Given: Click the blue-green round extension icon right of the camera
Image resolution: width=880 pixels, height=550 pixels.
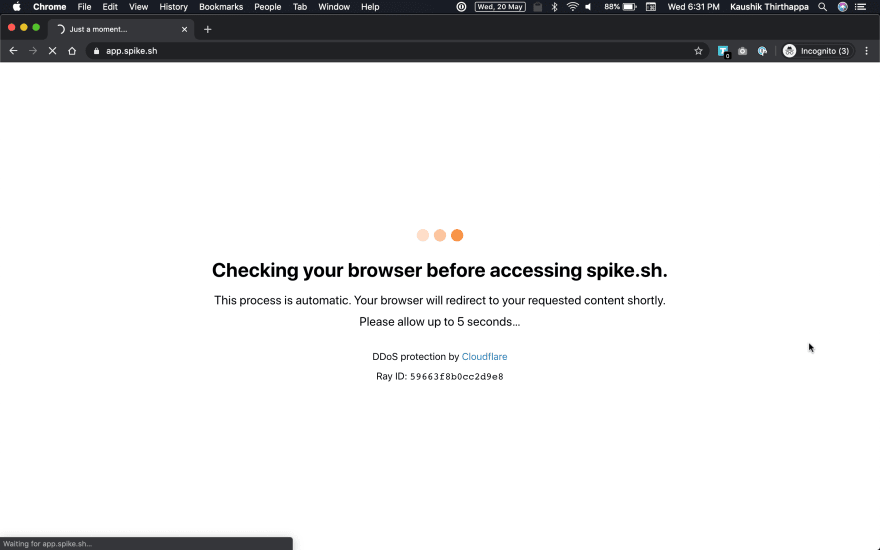Looking at the screenshot, I should pos(762,51).
